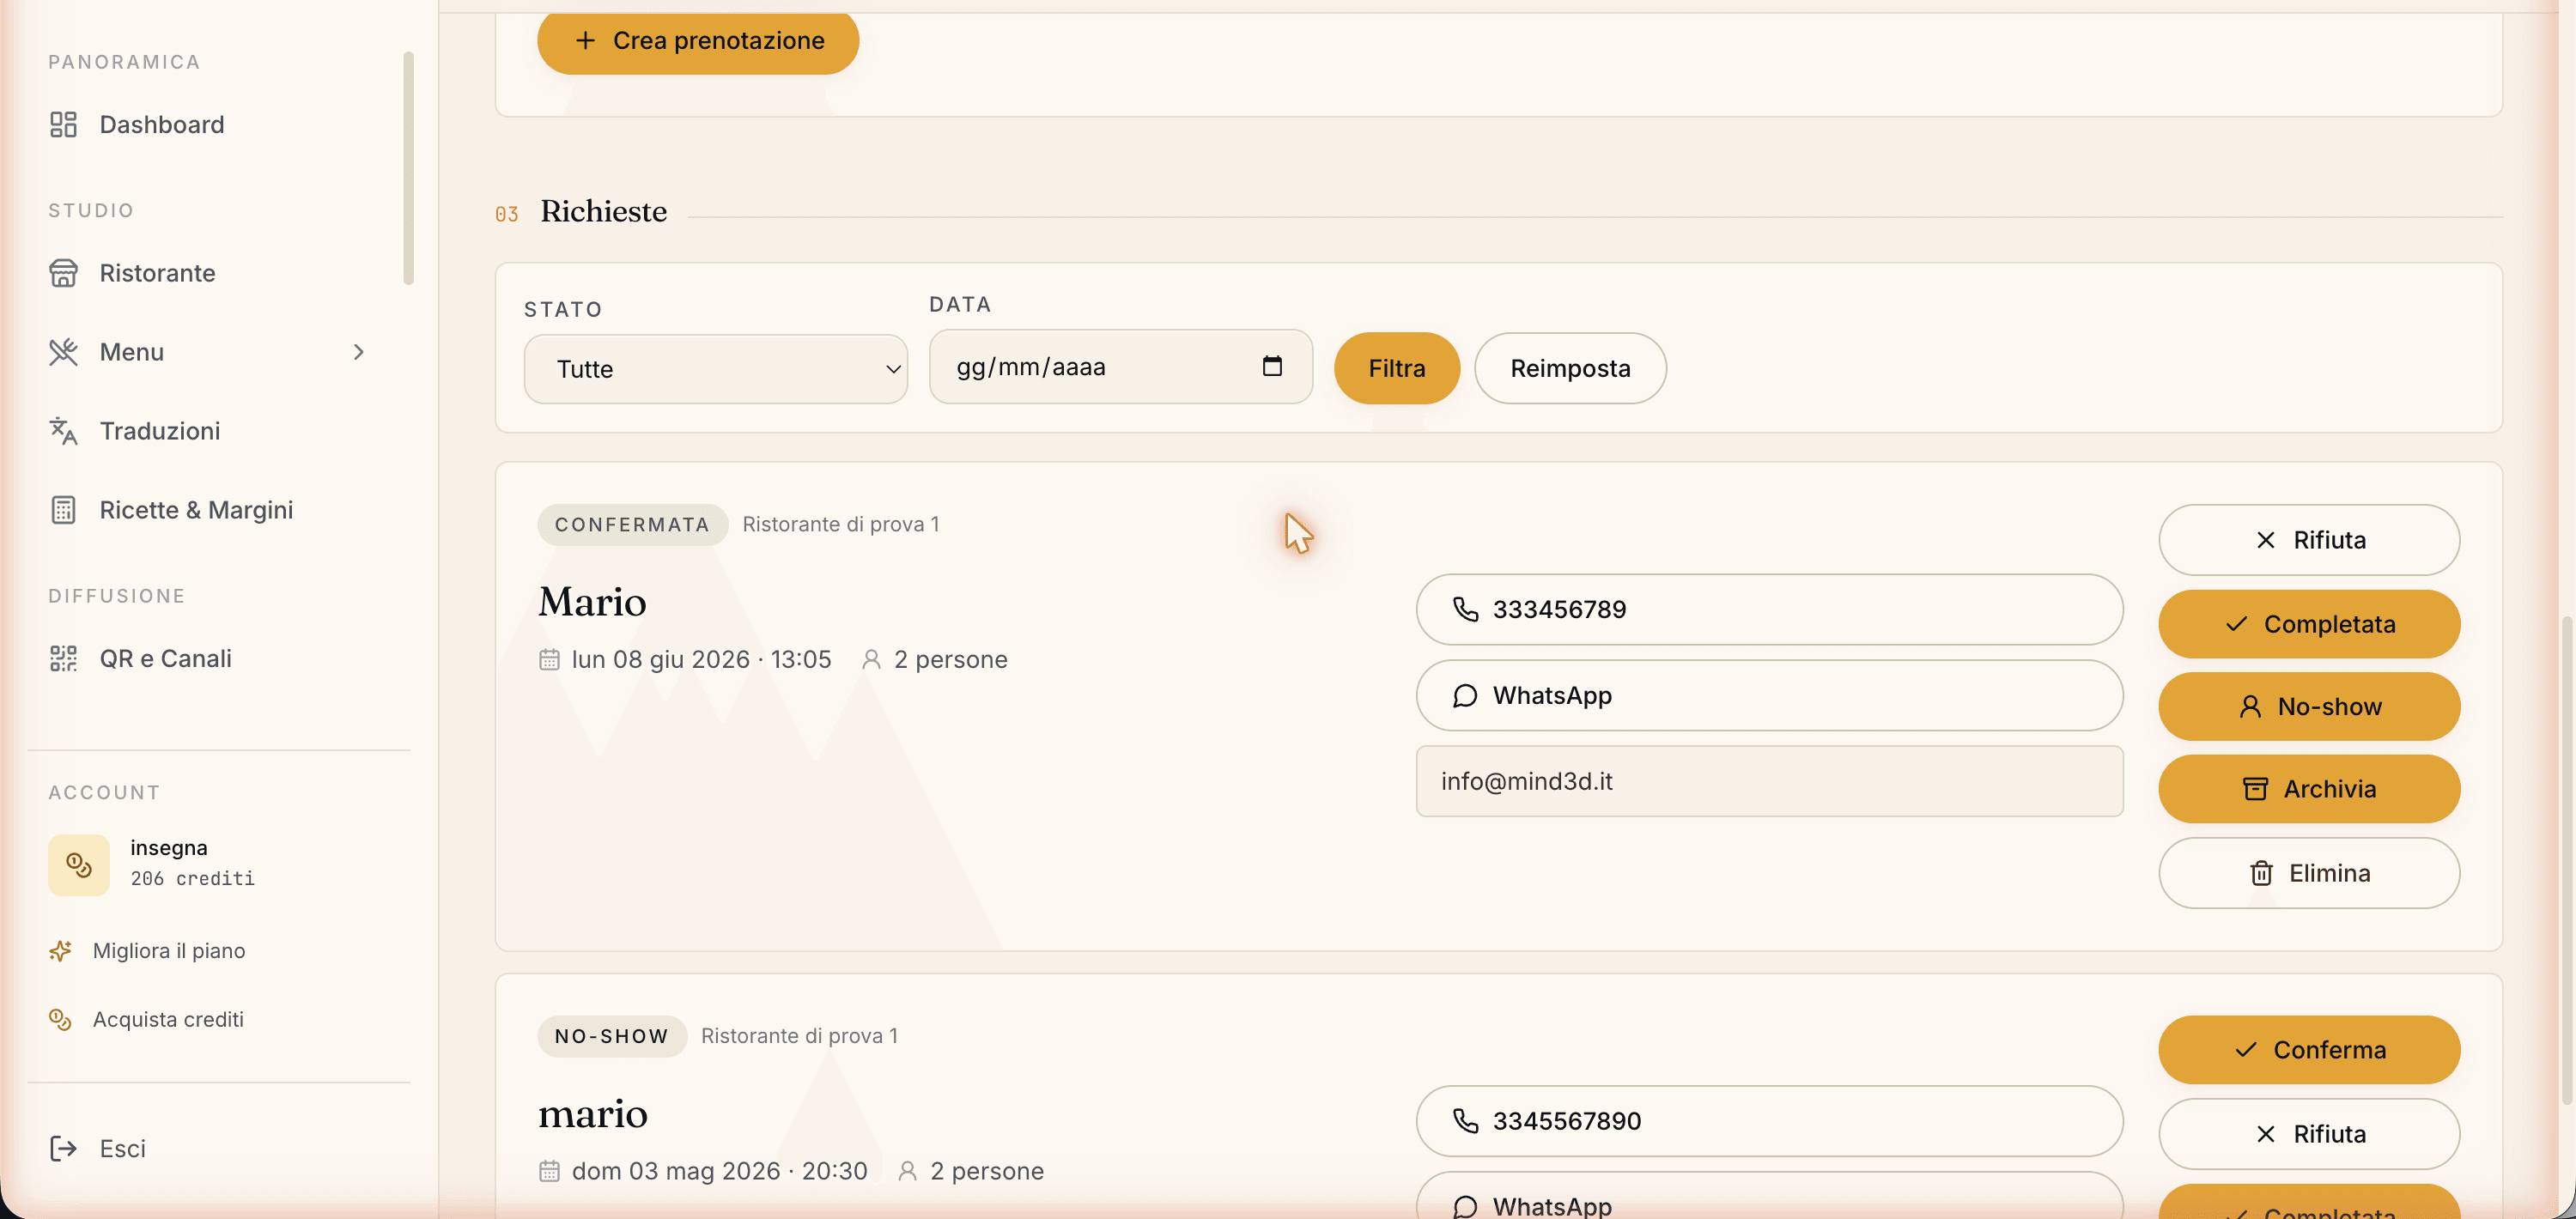Click the insegna account name
Image resolution: width=2576 pixels, height=1219 pixels.
coord(169,848)
